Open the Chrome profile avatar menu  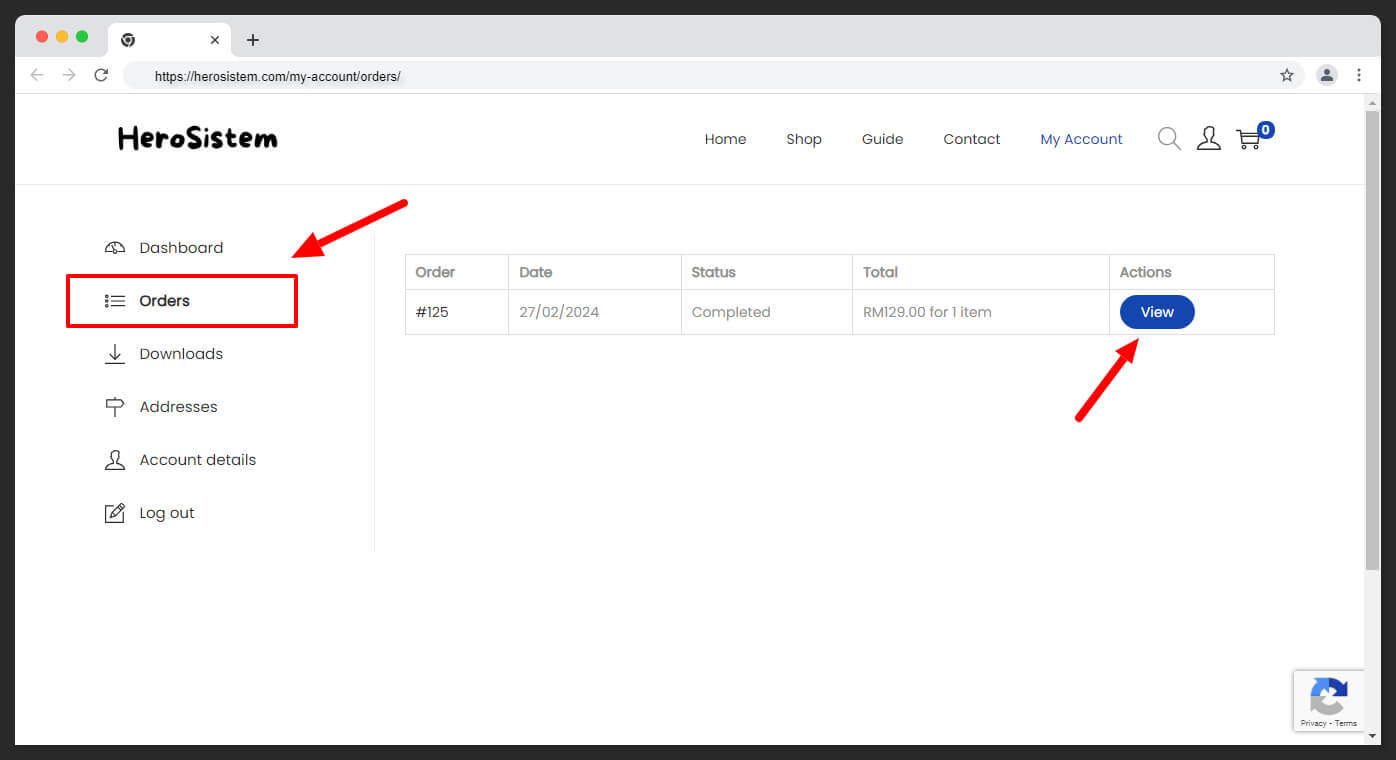tap(1327, 75)
